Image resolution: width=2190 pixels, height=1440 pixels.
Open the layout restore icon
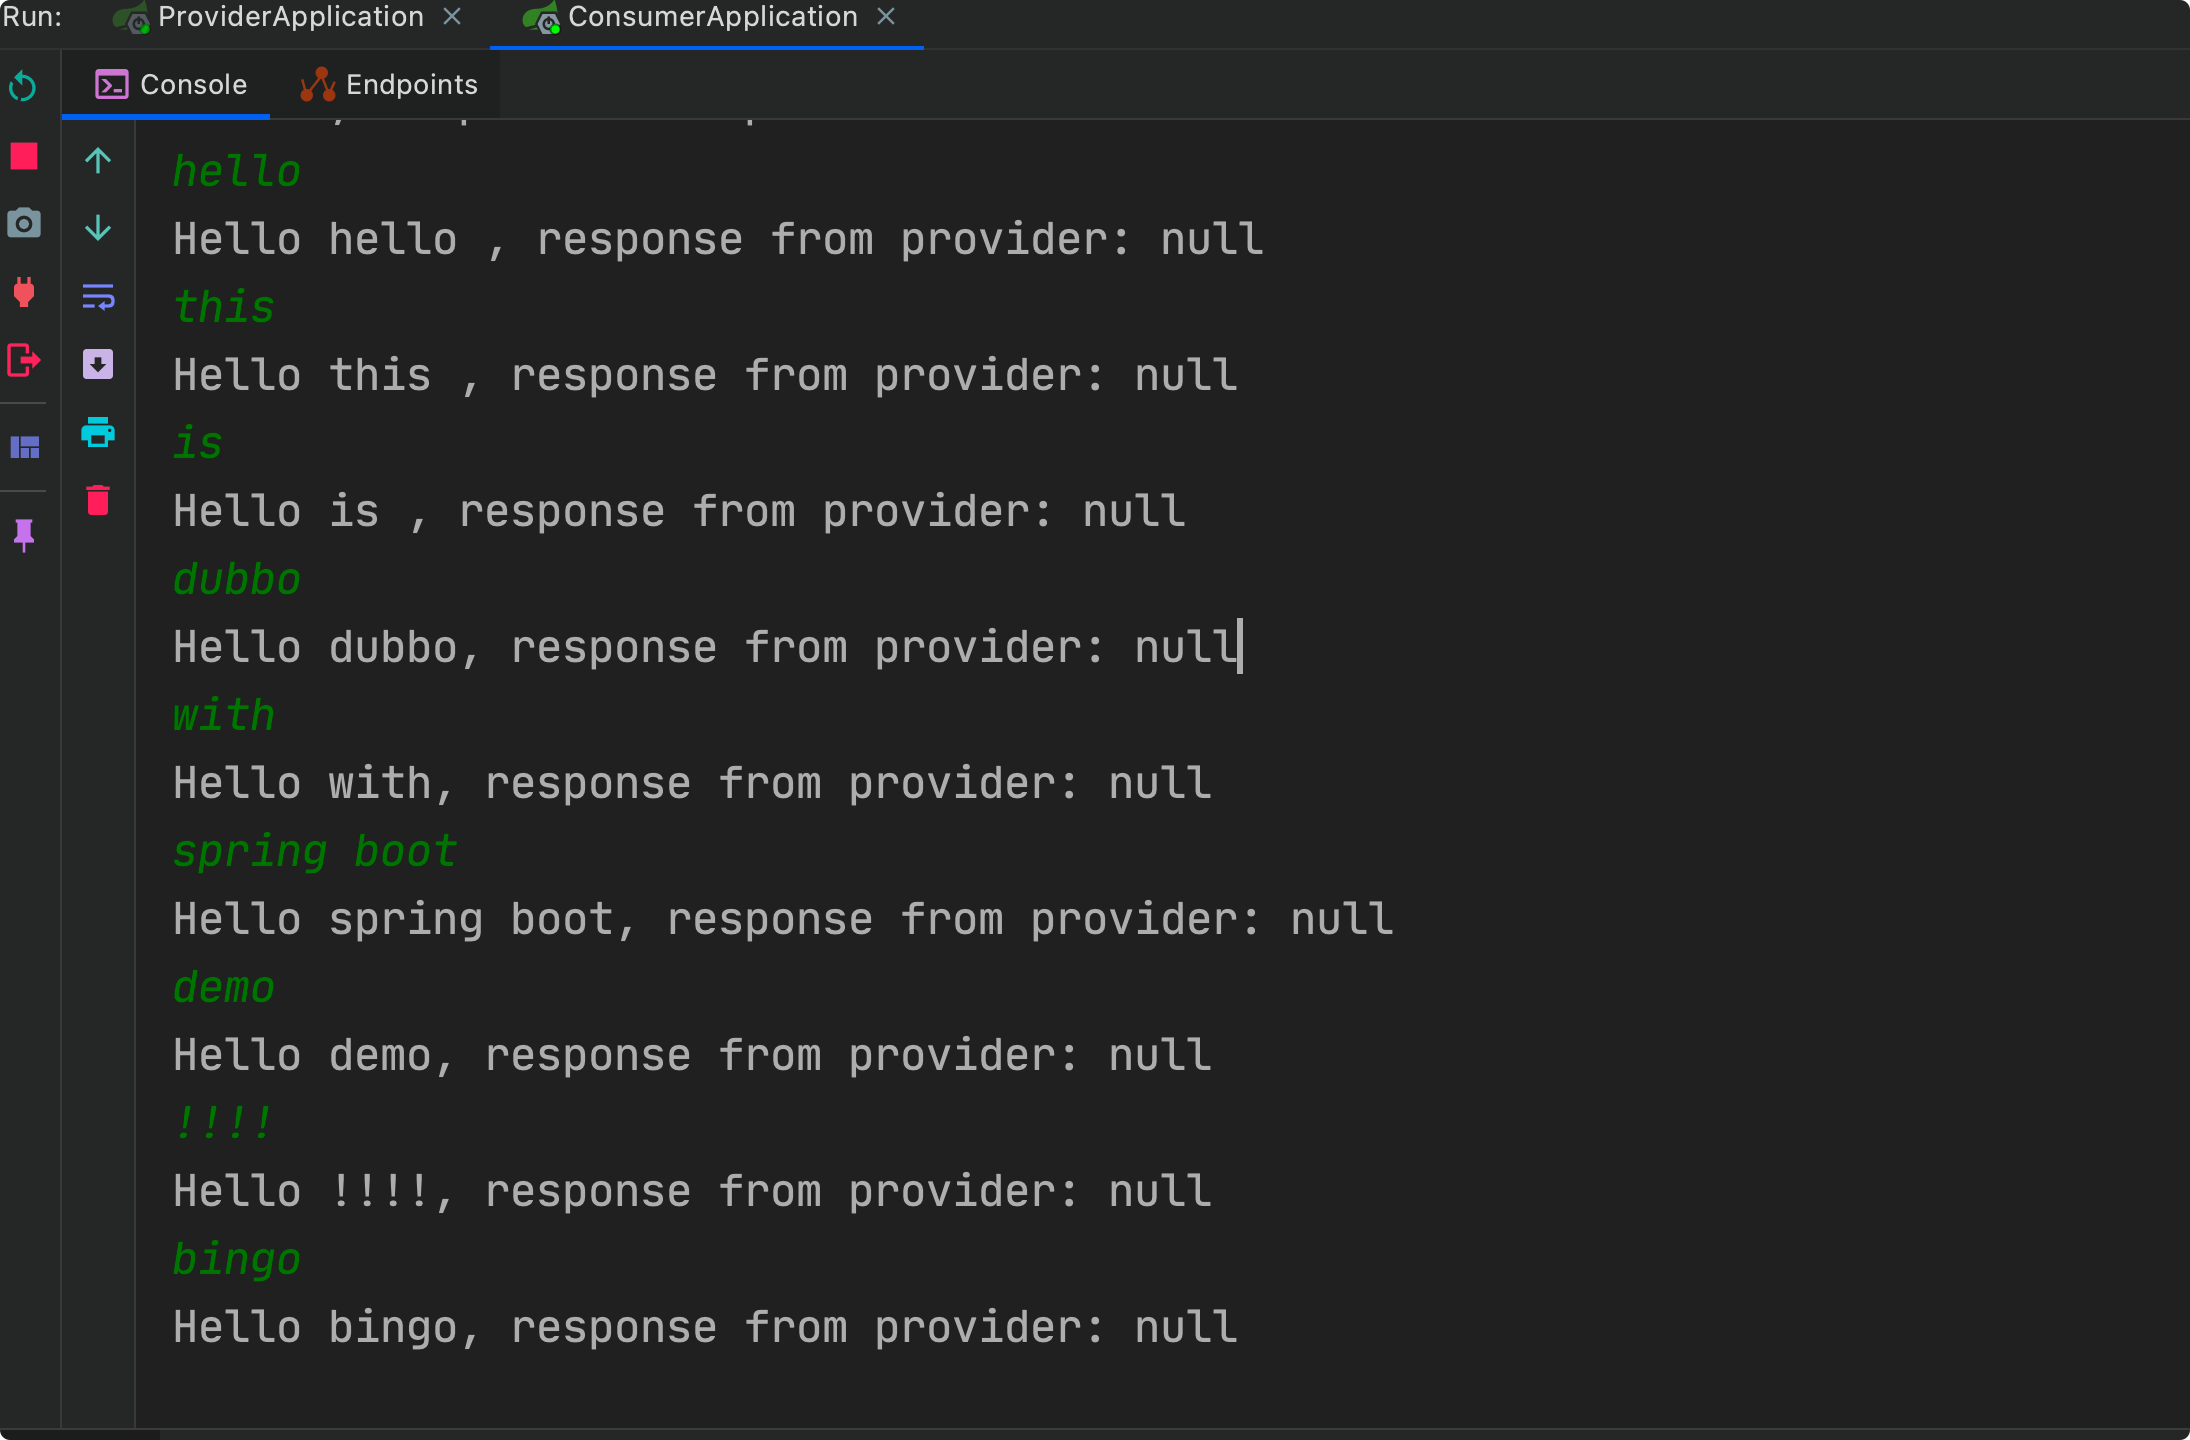pos(25,447)
